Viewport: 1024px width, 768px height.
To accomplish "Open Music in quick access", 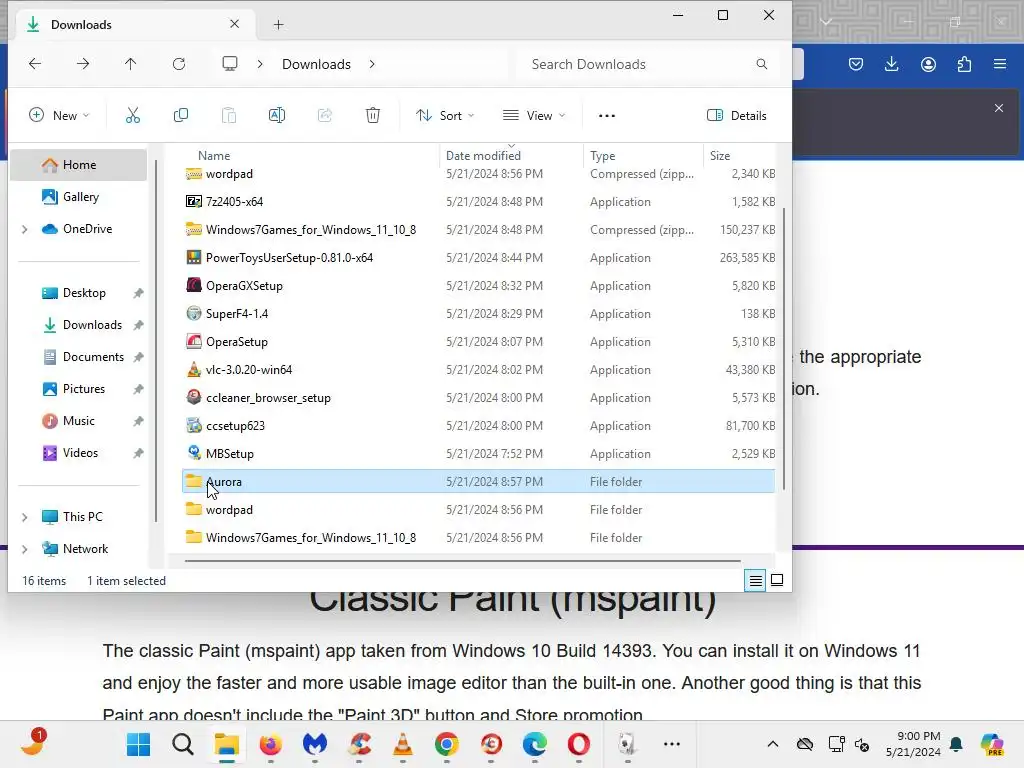I will click(79, 421).
